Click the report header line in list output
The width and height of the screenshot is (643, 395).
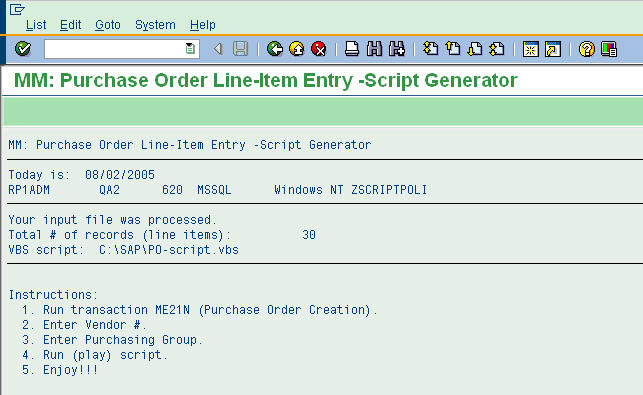click(189, 145)
